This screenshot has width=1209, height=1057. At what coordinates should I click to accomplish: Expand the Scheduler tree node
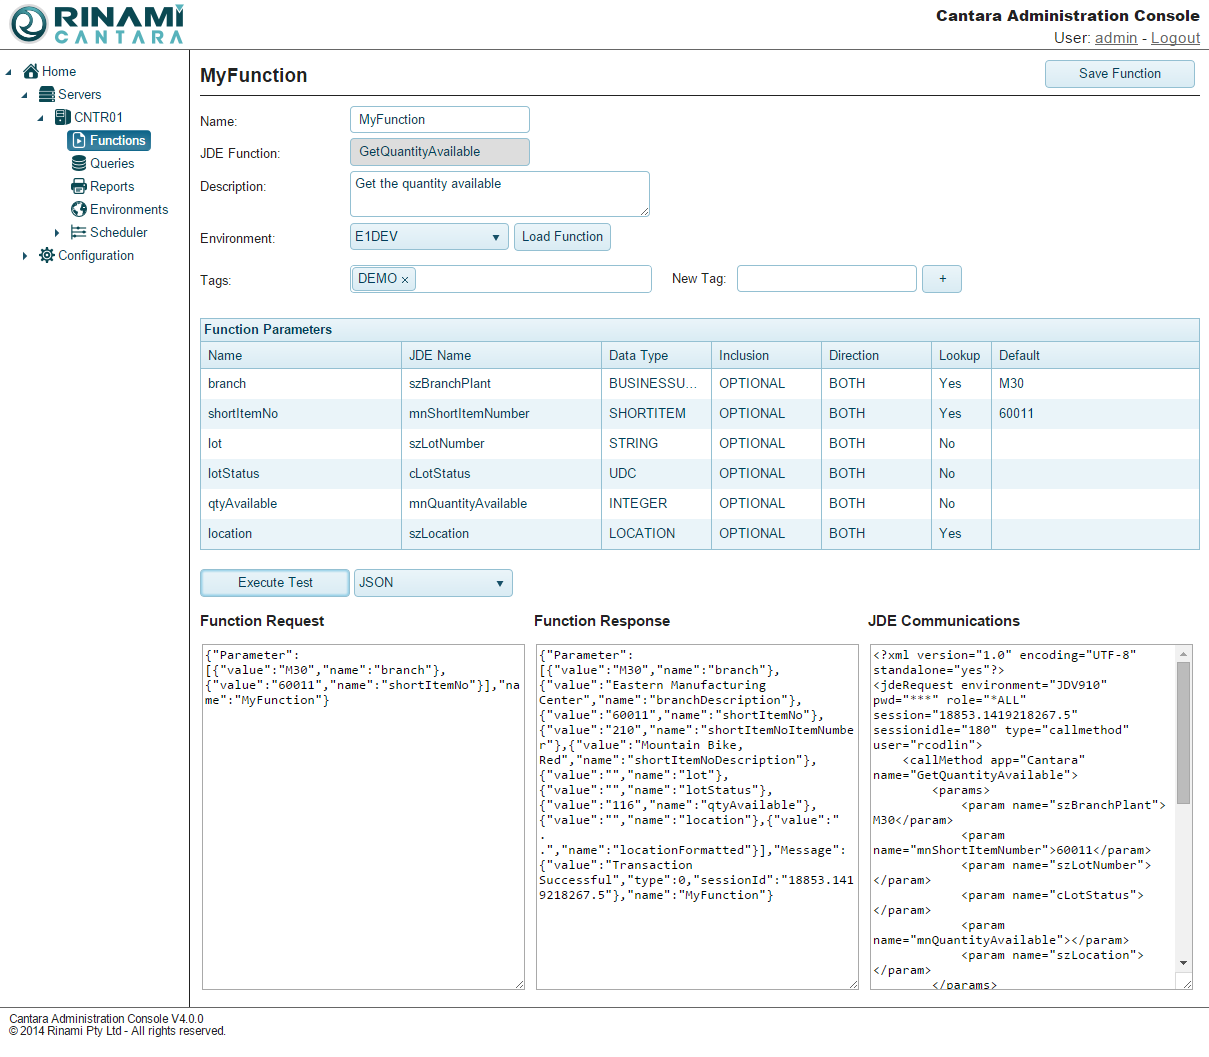point(57,233)
